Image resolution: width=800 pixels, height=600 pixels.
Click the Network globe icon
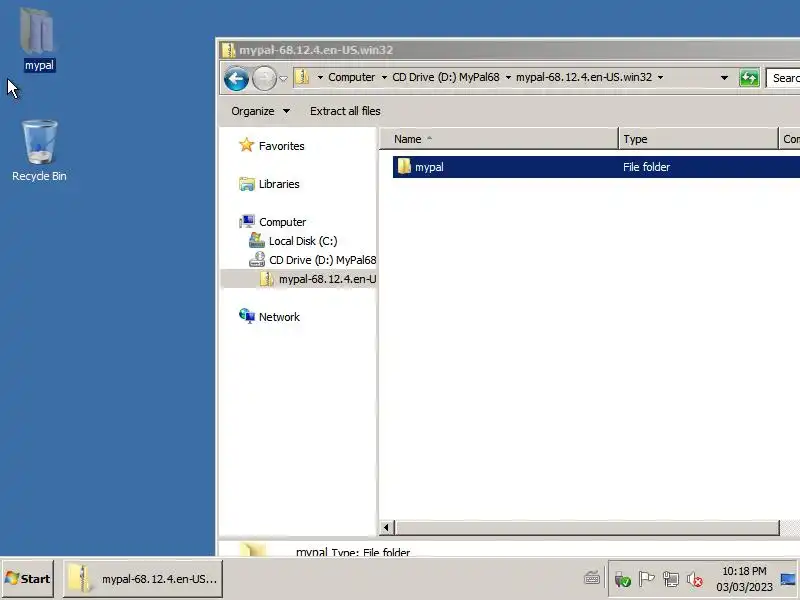(247, 316)
